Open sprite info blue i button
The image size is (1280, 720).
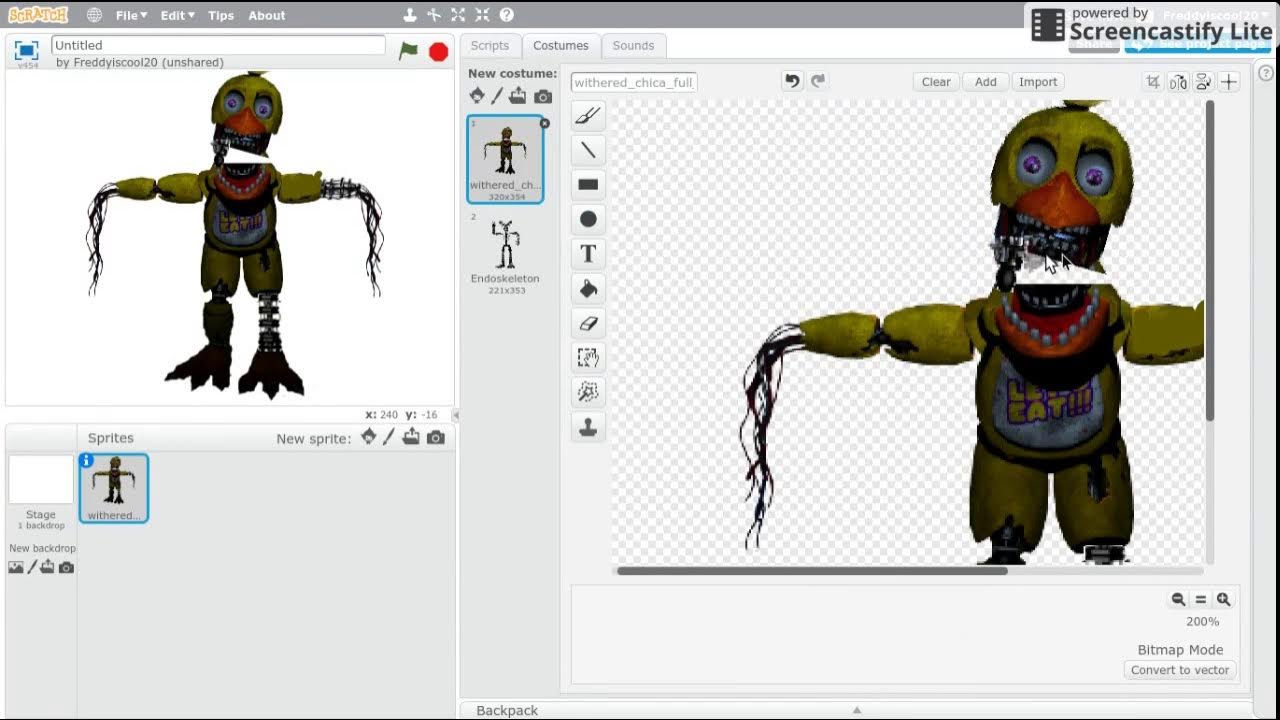tap(86, 460)
